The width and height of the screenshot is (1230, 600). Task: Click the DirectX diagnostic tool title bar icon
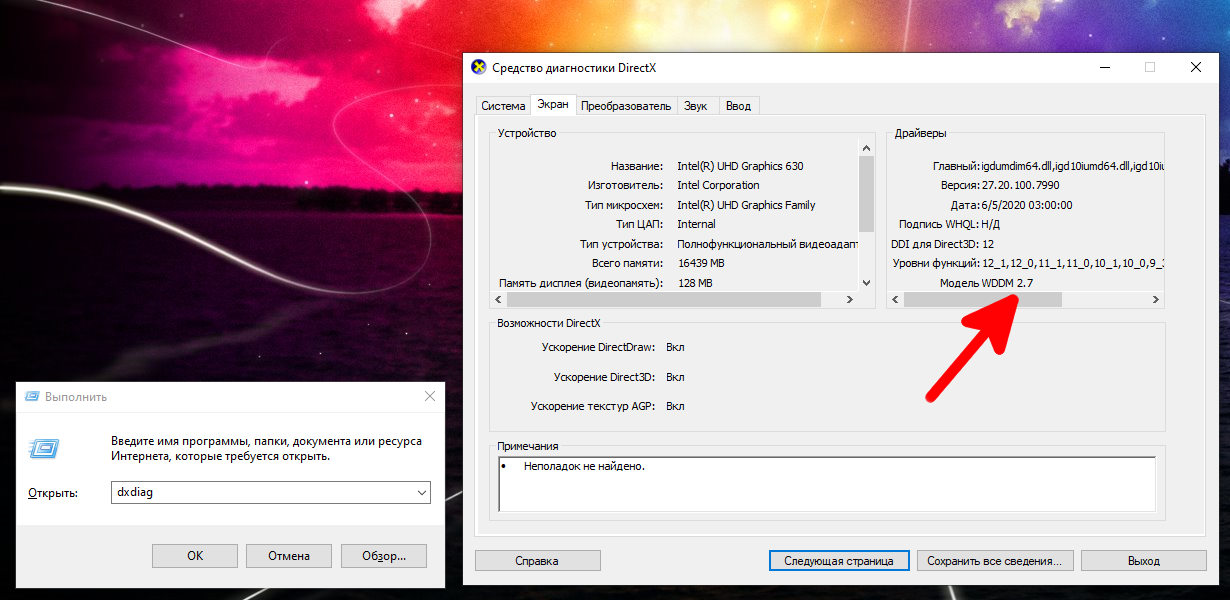[479, 67]
